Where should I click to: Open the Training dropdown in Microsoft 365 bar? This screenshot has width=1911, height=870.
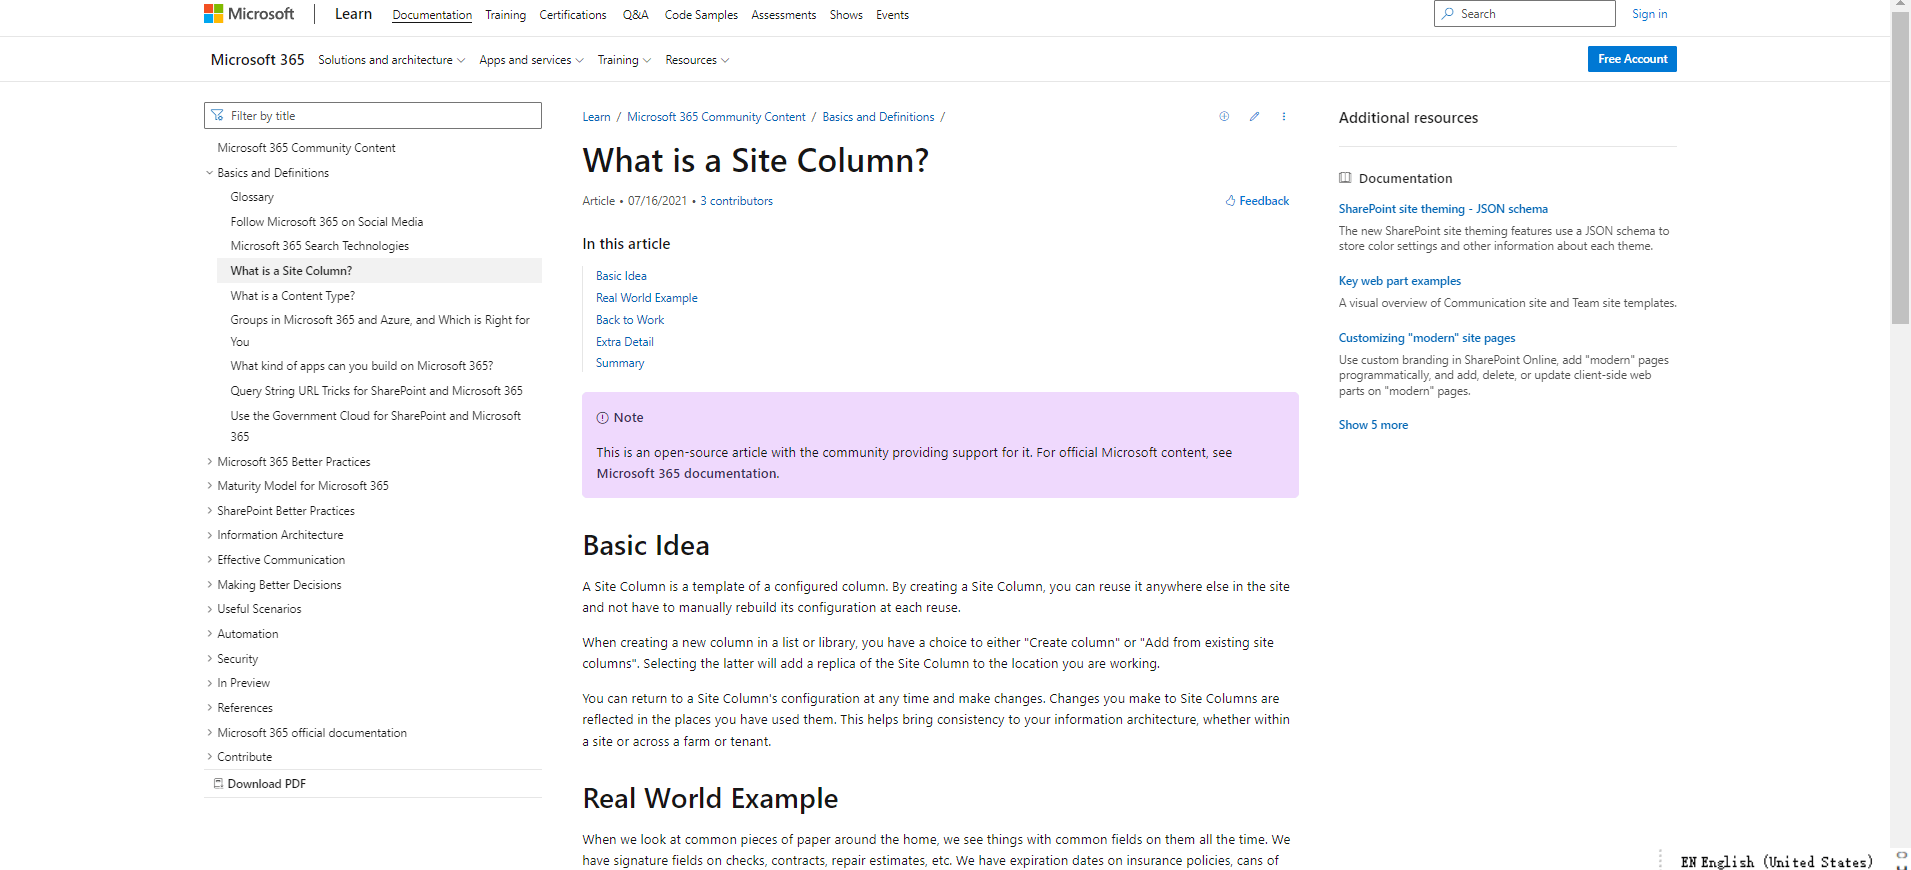tap(624, 60)
